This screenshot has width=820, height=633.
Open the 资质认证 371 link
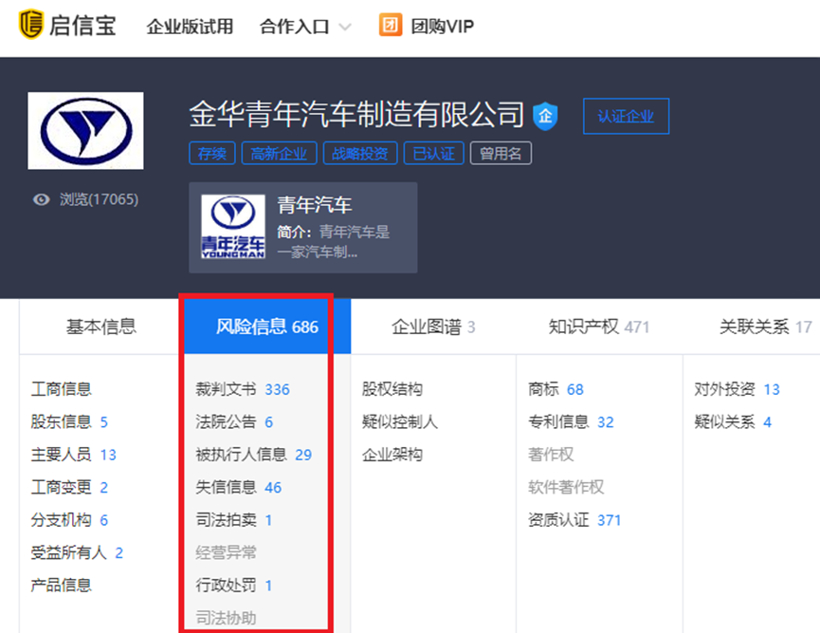click(x=575, y=519)
